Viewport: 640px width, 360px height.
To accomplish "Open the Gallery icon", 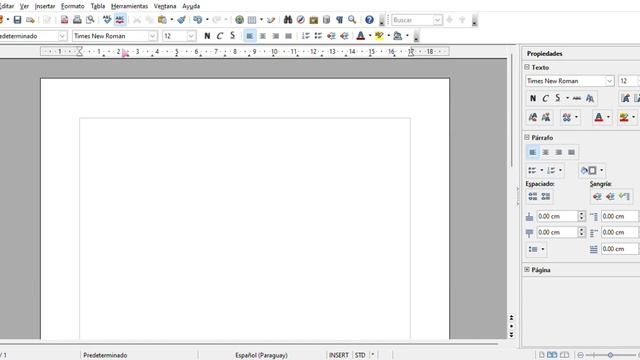I will (313, 20).
